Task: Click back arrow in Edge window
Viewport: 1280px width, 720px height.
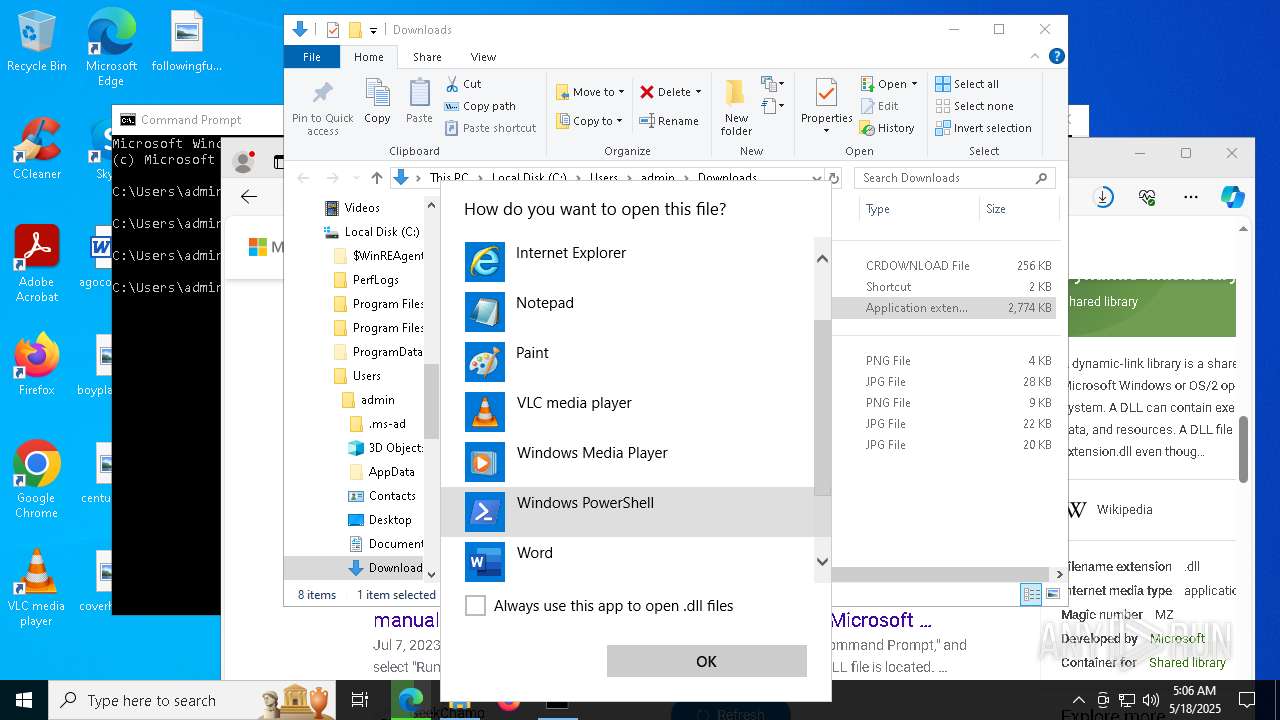Action: (x=250, y=197)
